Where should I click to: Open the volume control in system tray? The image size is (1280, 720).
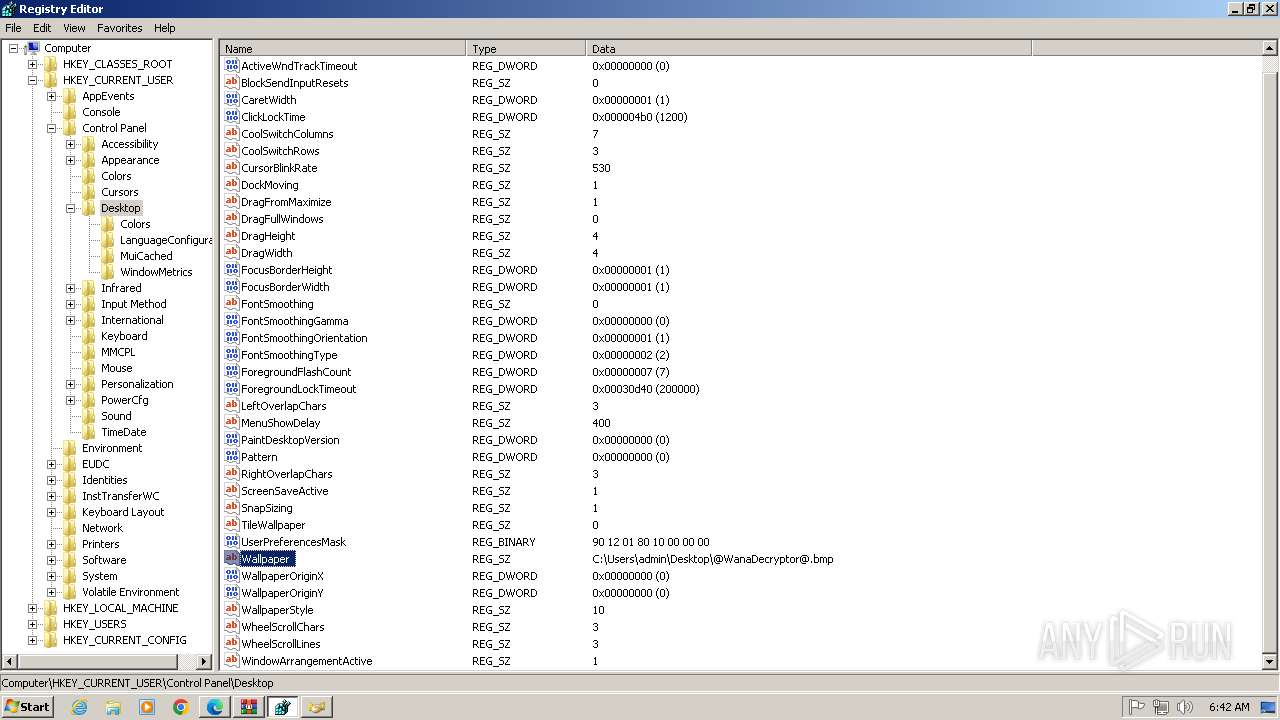pyautogui.click(x=1185, y=707)
